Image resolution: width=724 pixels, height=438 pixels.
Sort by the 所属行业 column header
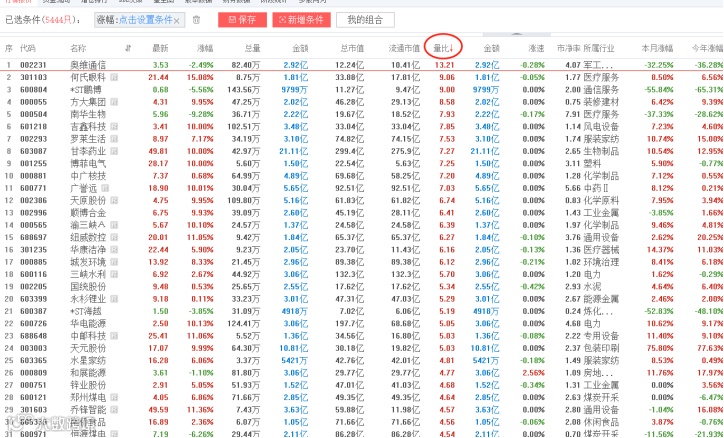click(x=599, y=48)
